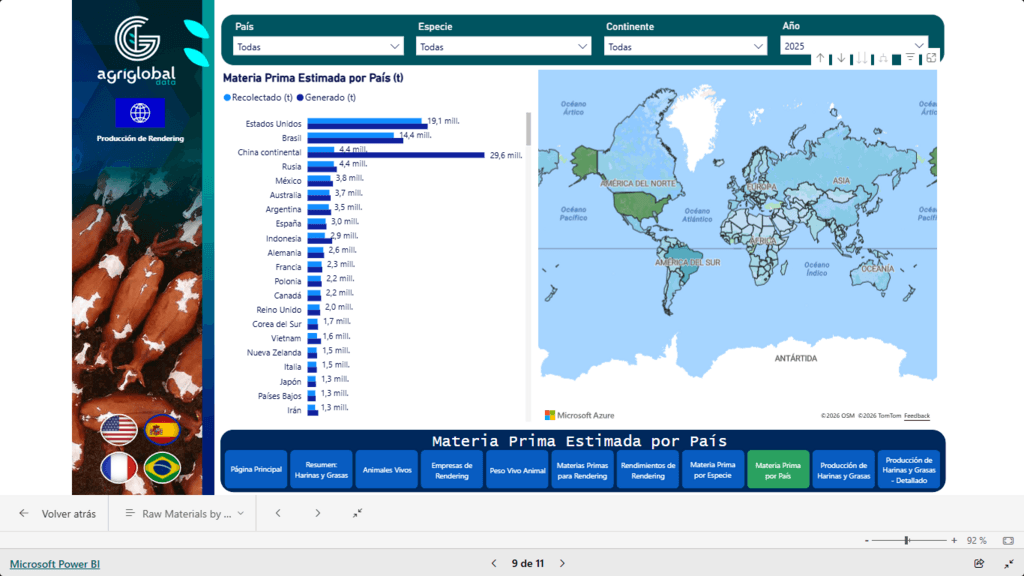Viewport: 1024px width, 576px height.
Task: Click the bar chart vertical scrollbar
Action: pos(528,129)
